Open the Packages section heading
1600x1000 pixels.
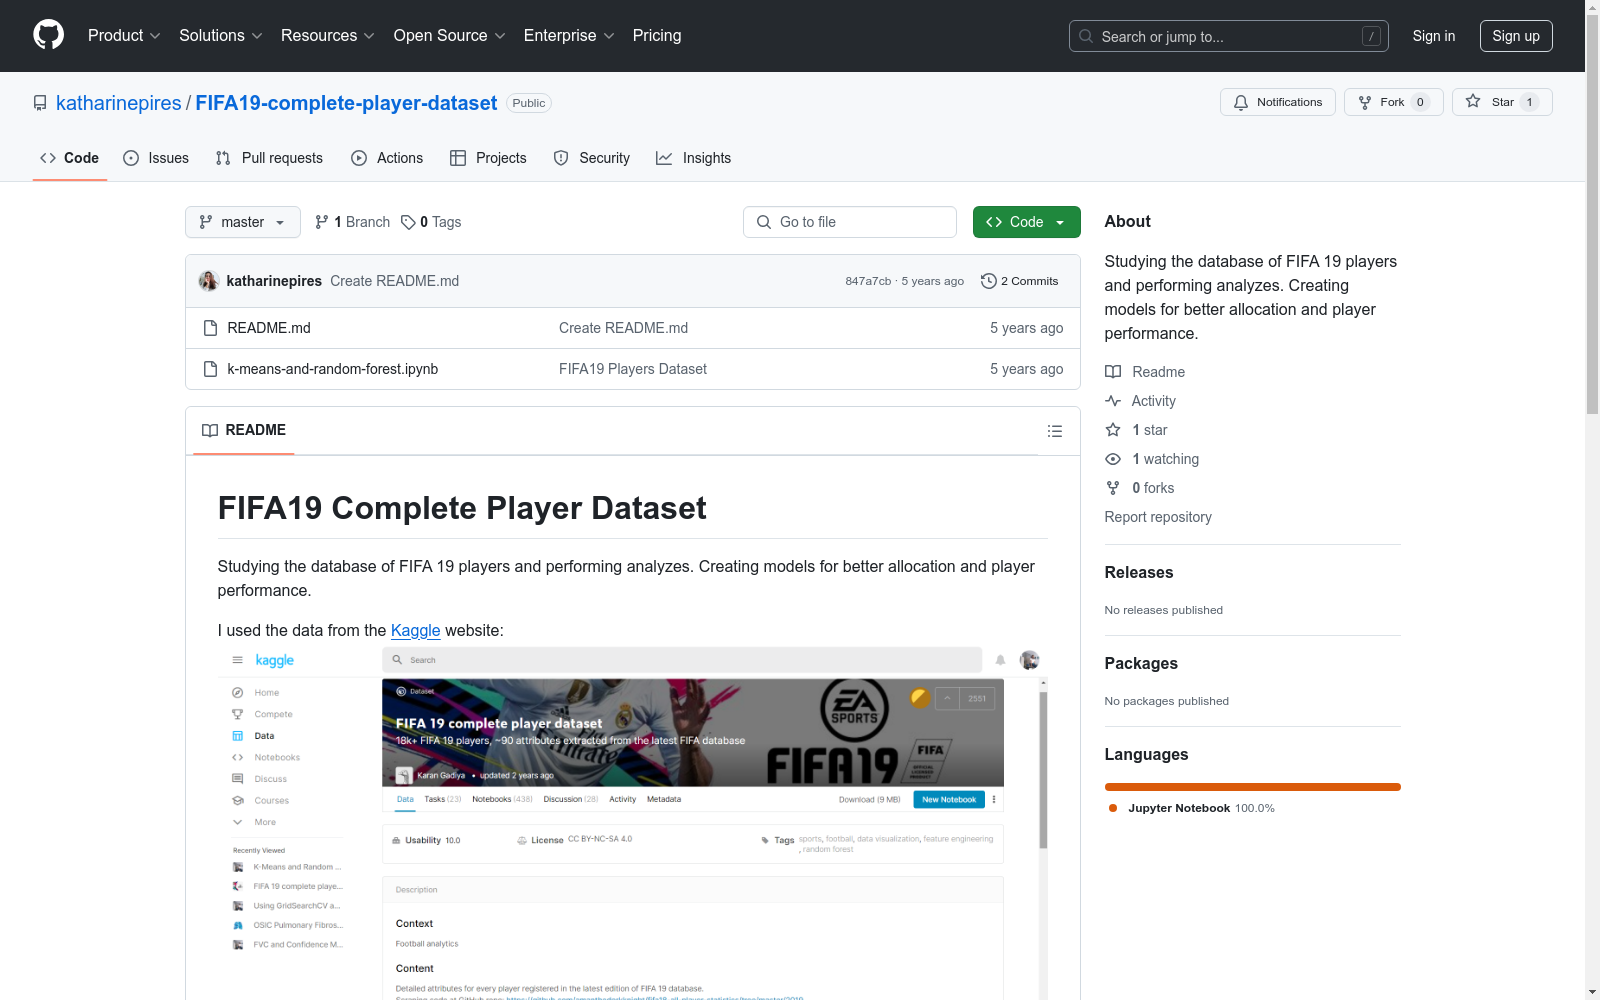(1141, 663)
